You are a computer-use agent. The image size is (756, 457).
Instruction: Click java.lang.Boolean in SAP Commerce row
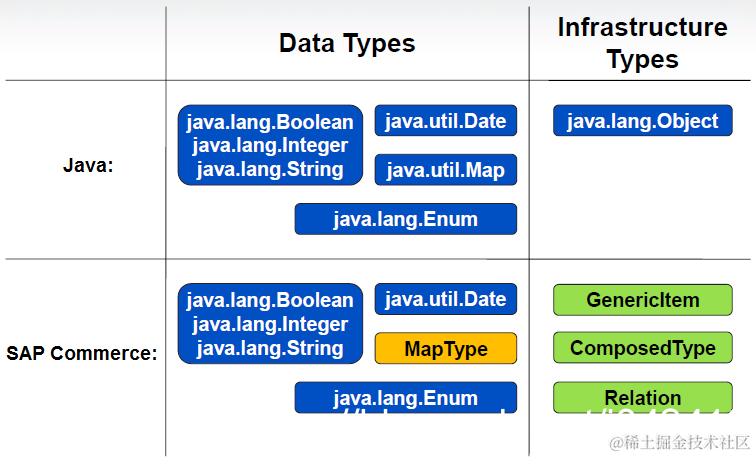[270, 300]
